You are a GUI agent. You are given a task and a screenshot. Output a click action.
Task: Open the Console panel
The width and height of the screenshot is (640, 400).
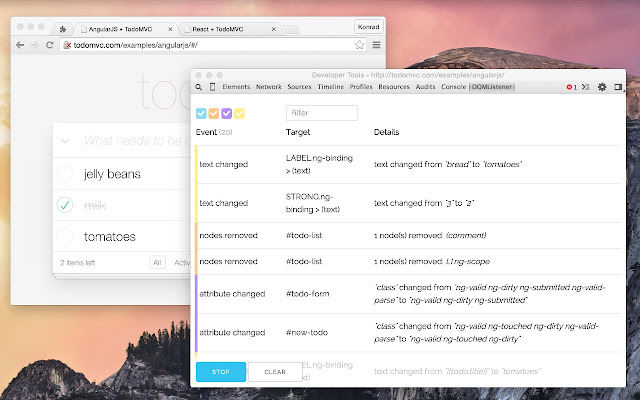453,87
